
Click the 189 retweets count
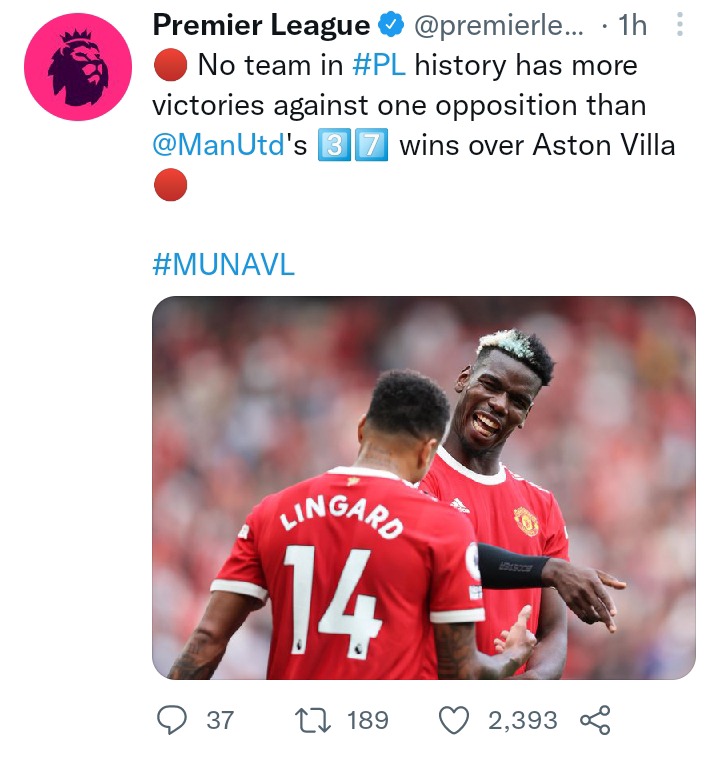(368, 720)
